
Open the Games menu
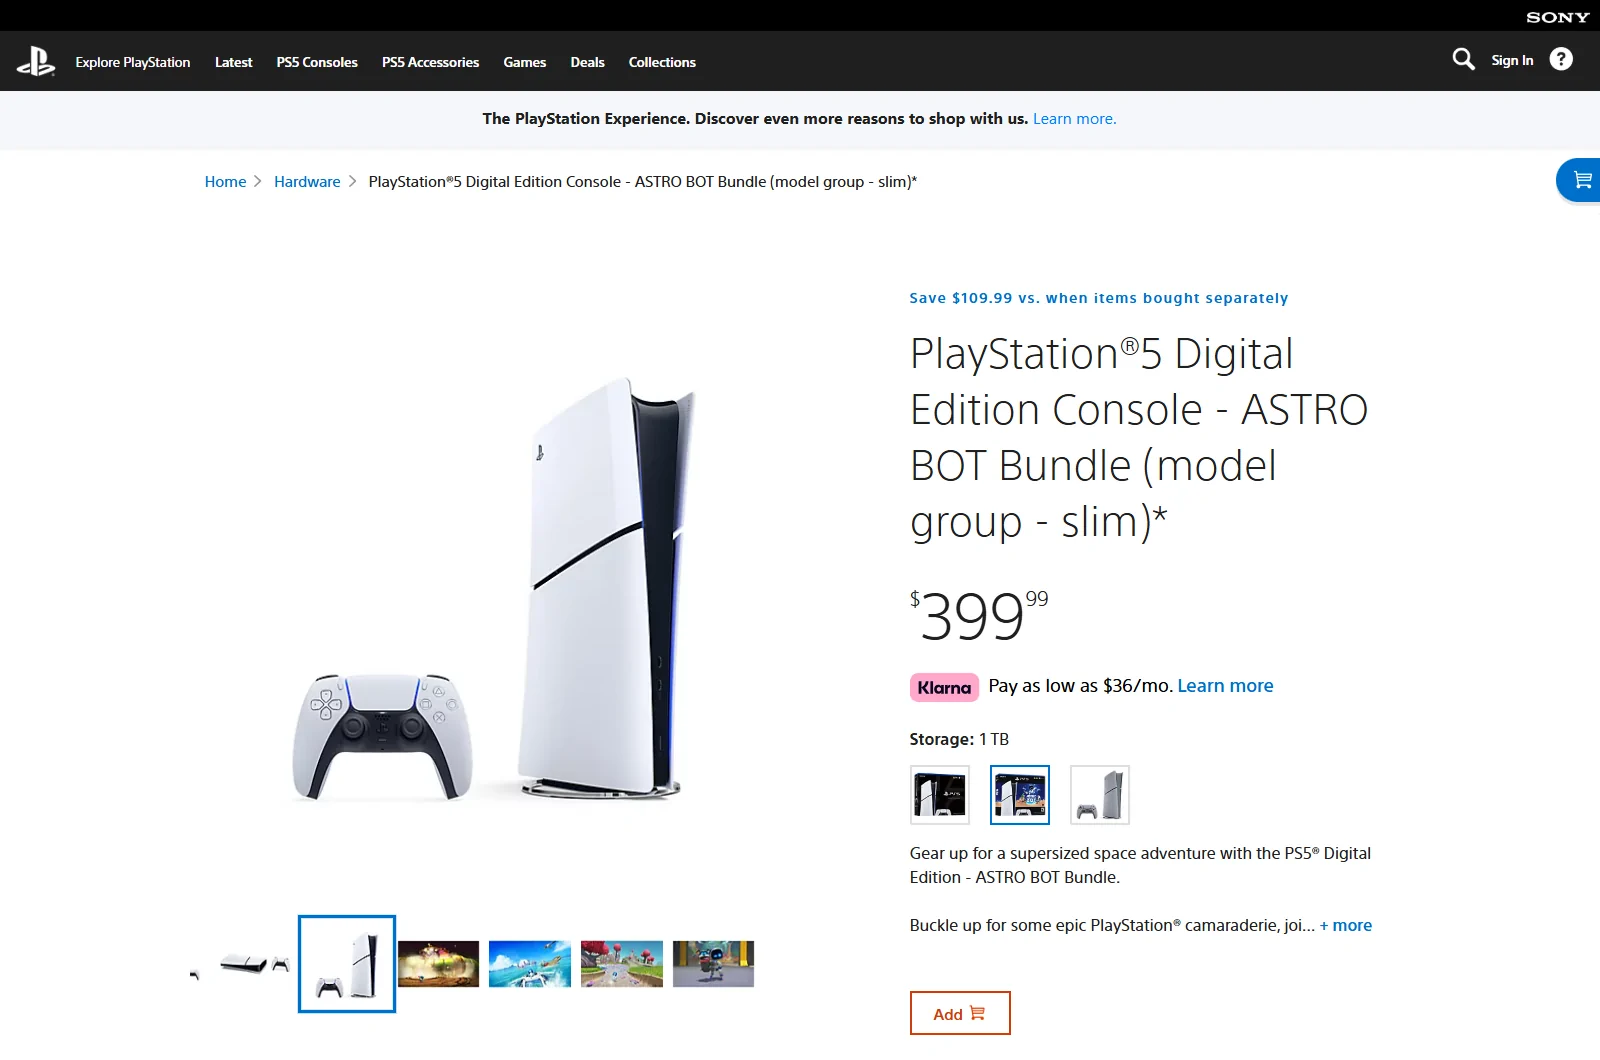[x=525, y=62]
